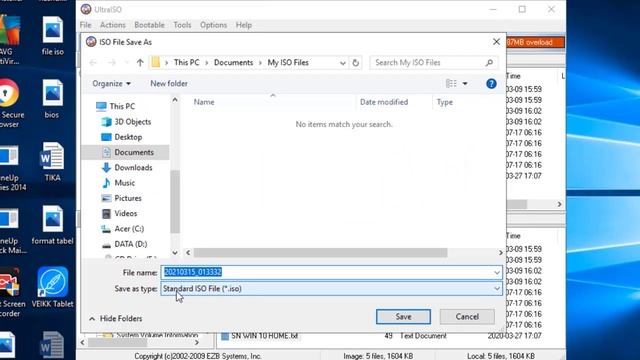Click navigation pane scroll-down arrow
Image resolution: width=640 pixels, height=360 pixels.
[175, 253]
